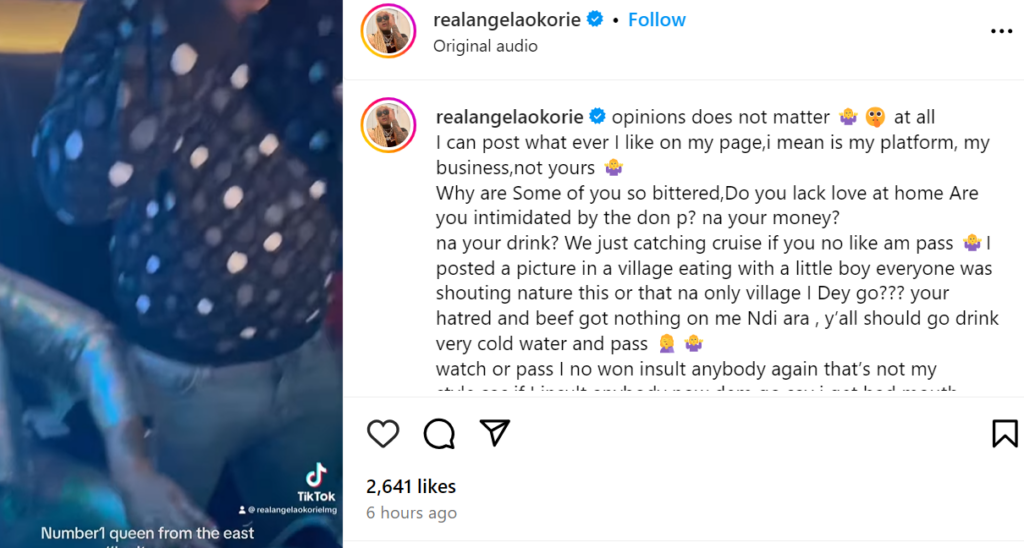Like the post with the heart icon
1024x548 pixels.
[x=383, y=433]
